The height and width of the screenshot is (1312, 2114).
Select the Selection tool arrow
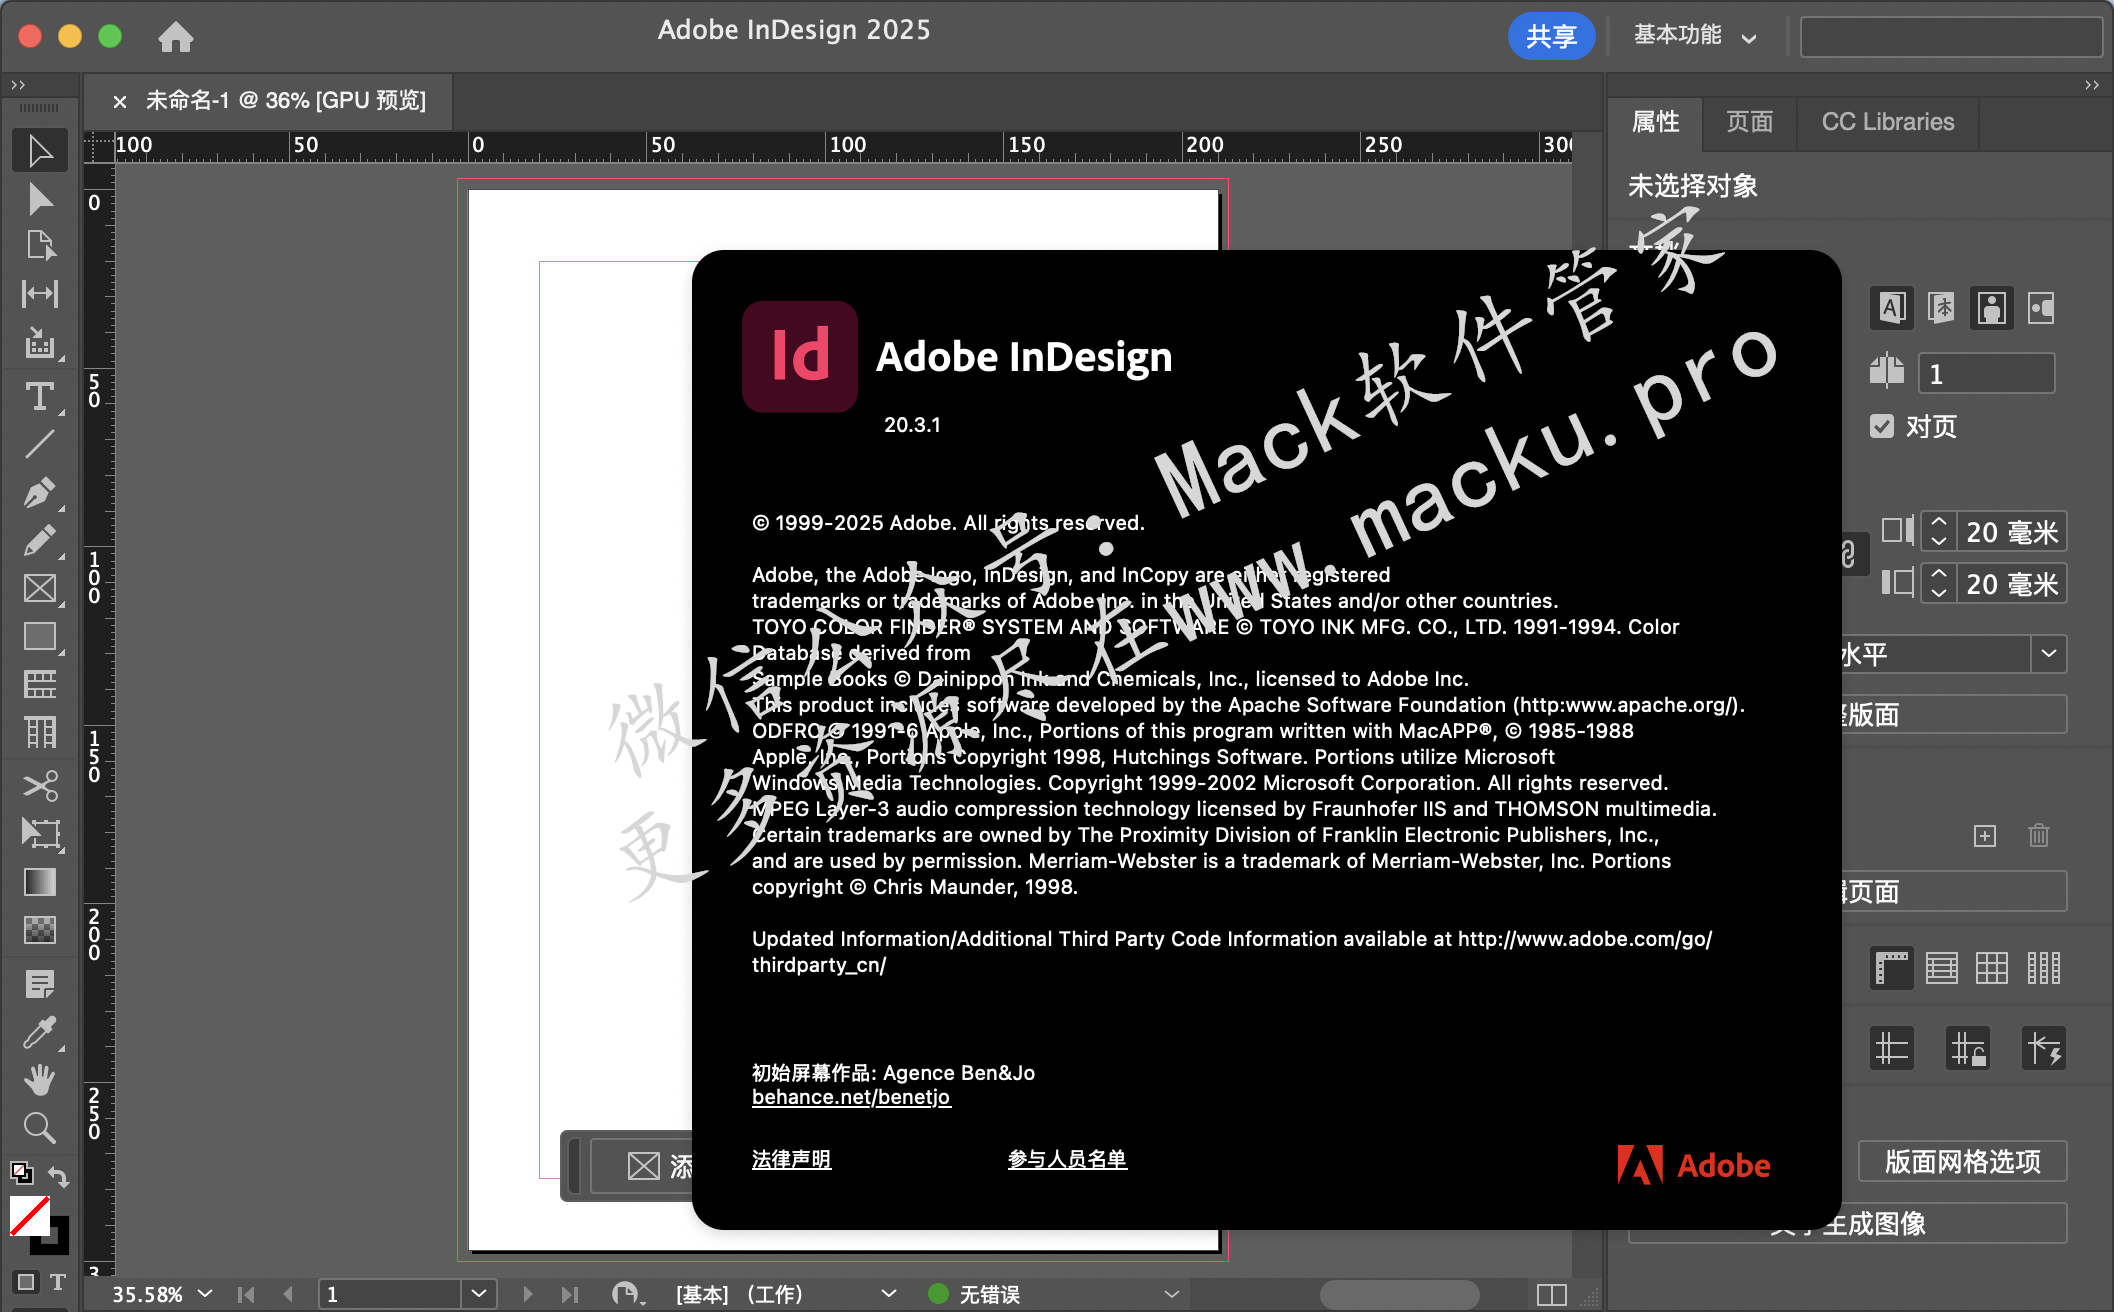click(40, 151)
